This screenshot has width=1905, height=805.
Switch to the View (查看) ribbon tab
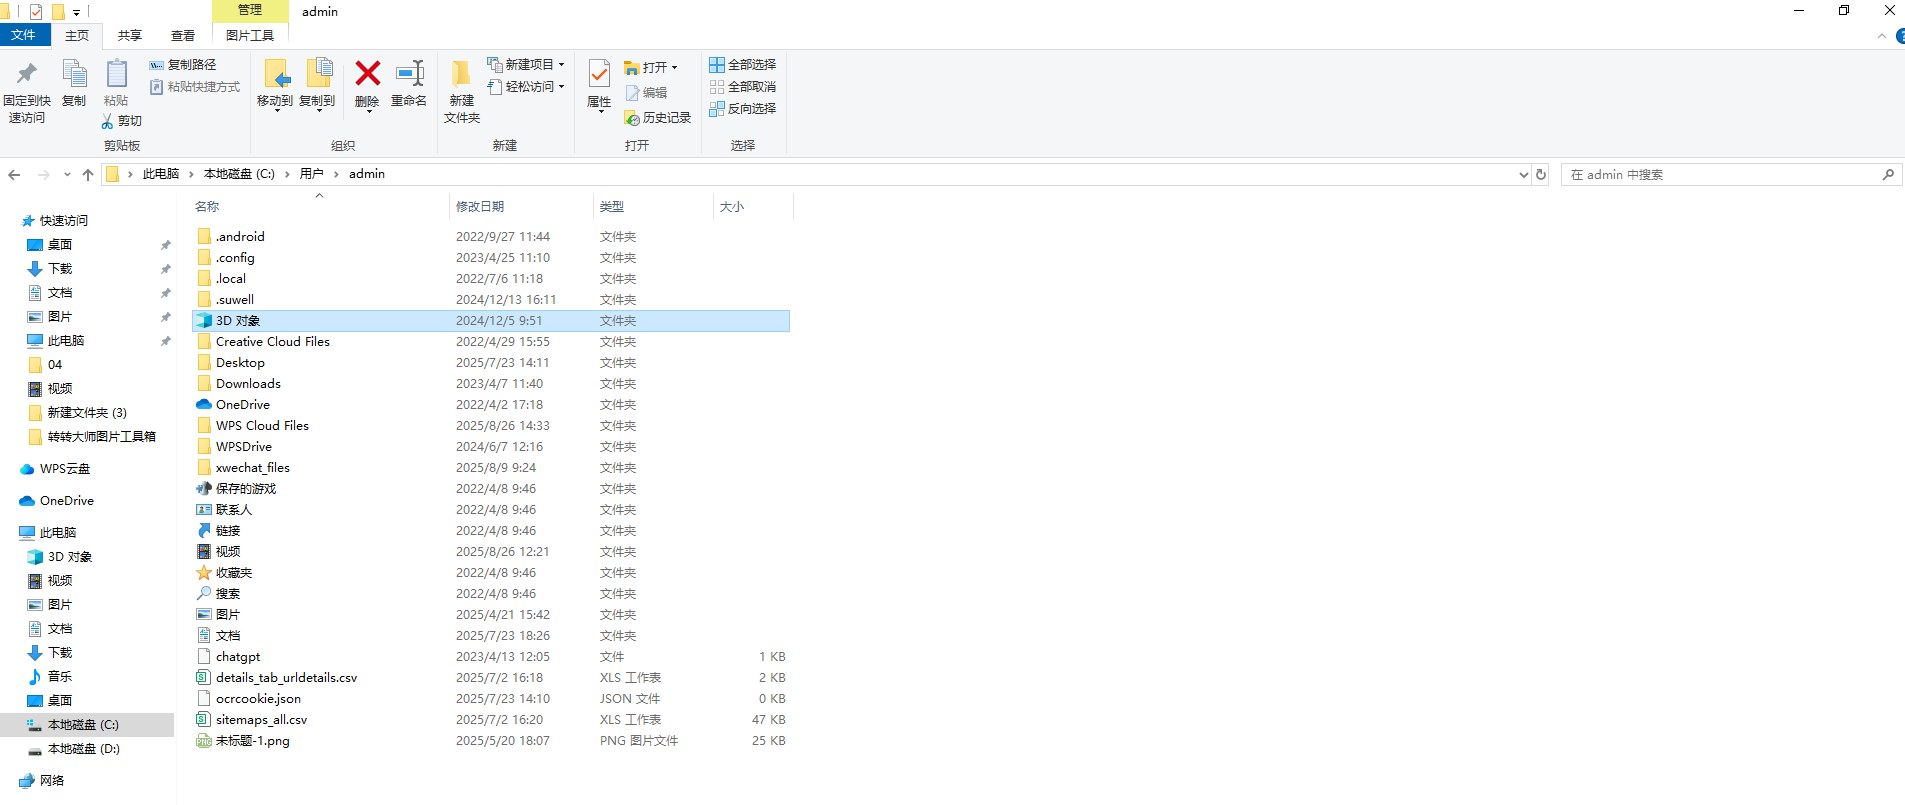[183, 36]
